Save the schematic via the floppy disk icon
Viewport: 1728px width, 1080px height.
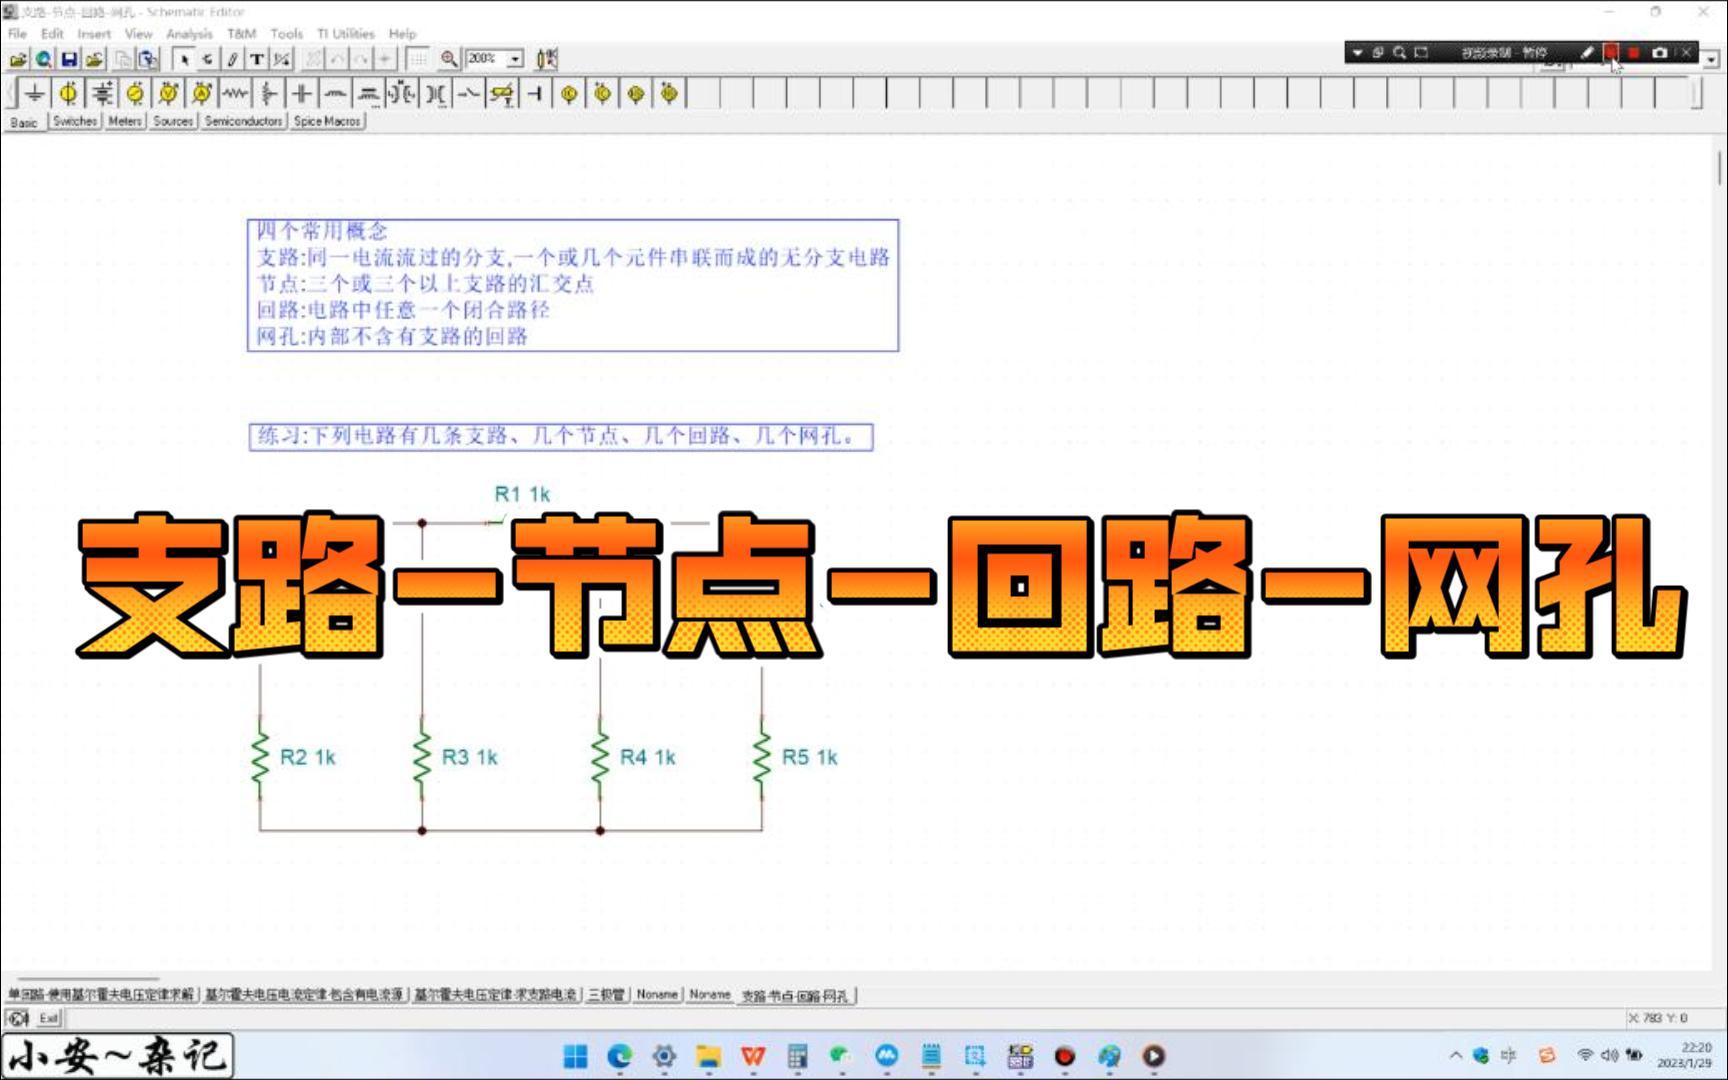click(67, 58)
